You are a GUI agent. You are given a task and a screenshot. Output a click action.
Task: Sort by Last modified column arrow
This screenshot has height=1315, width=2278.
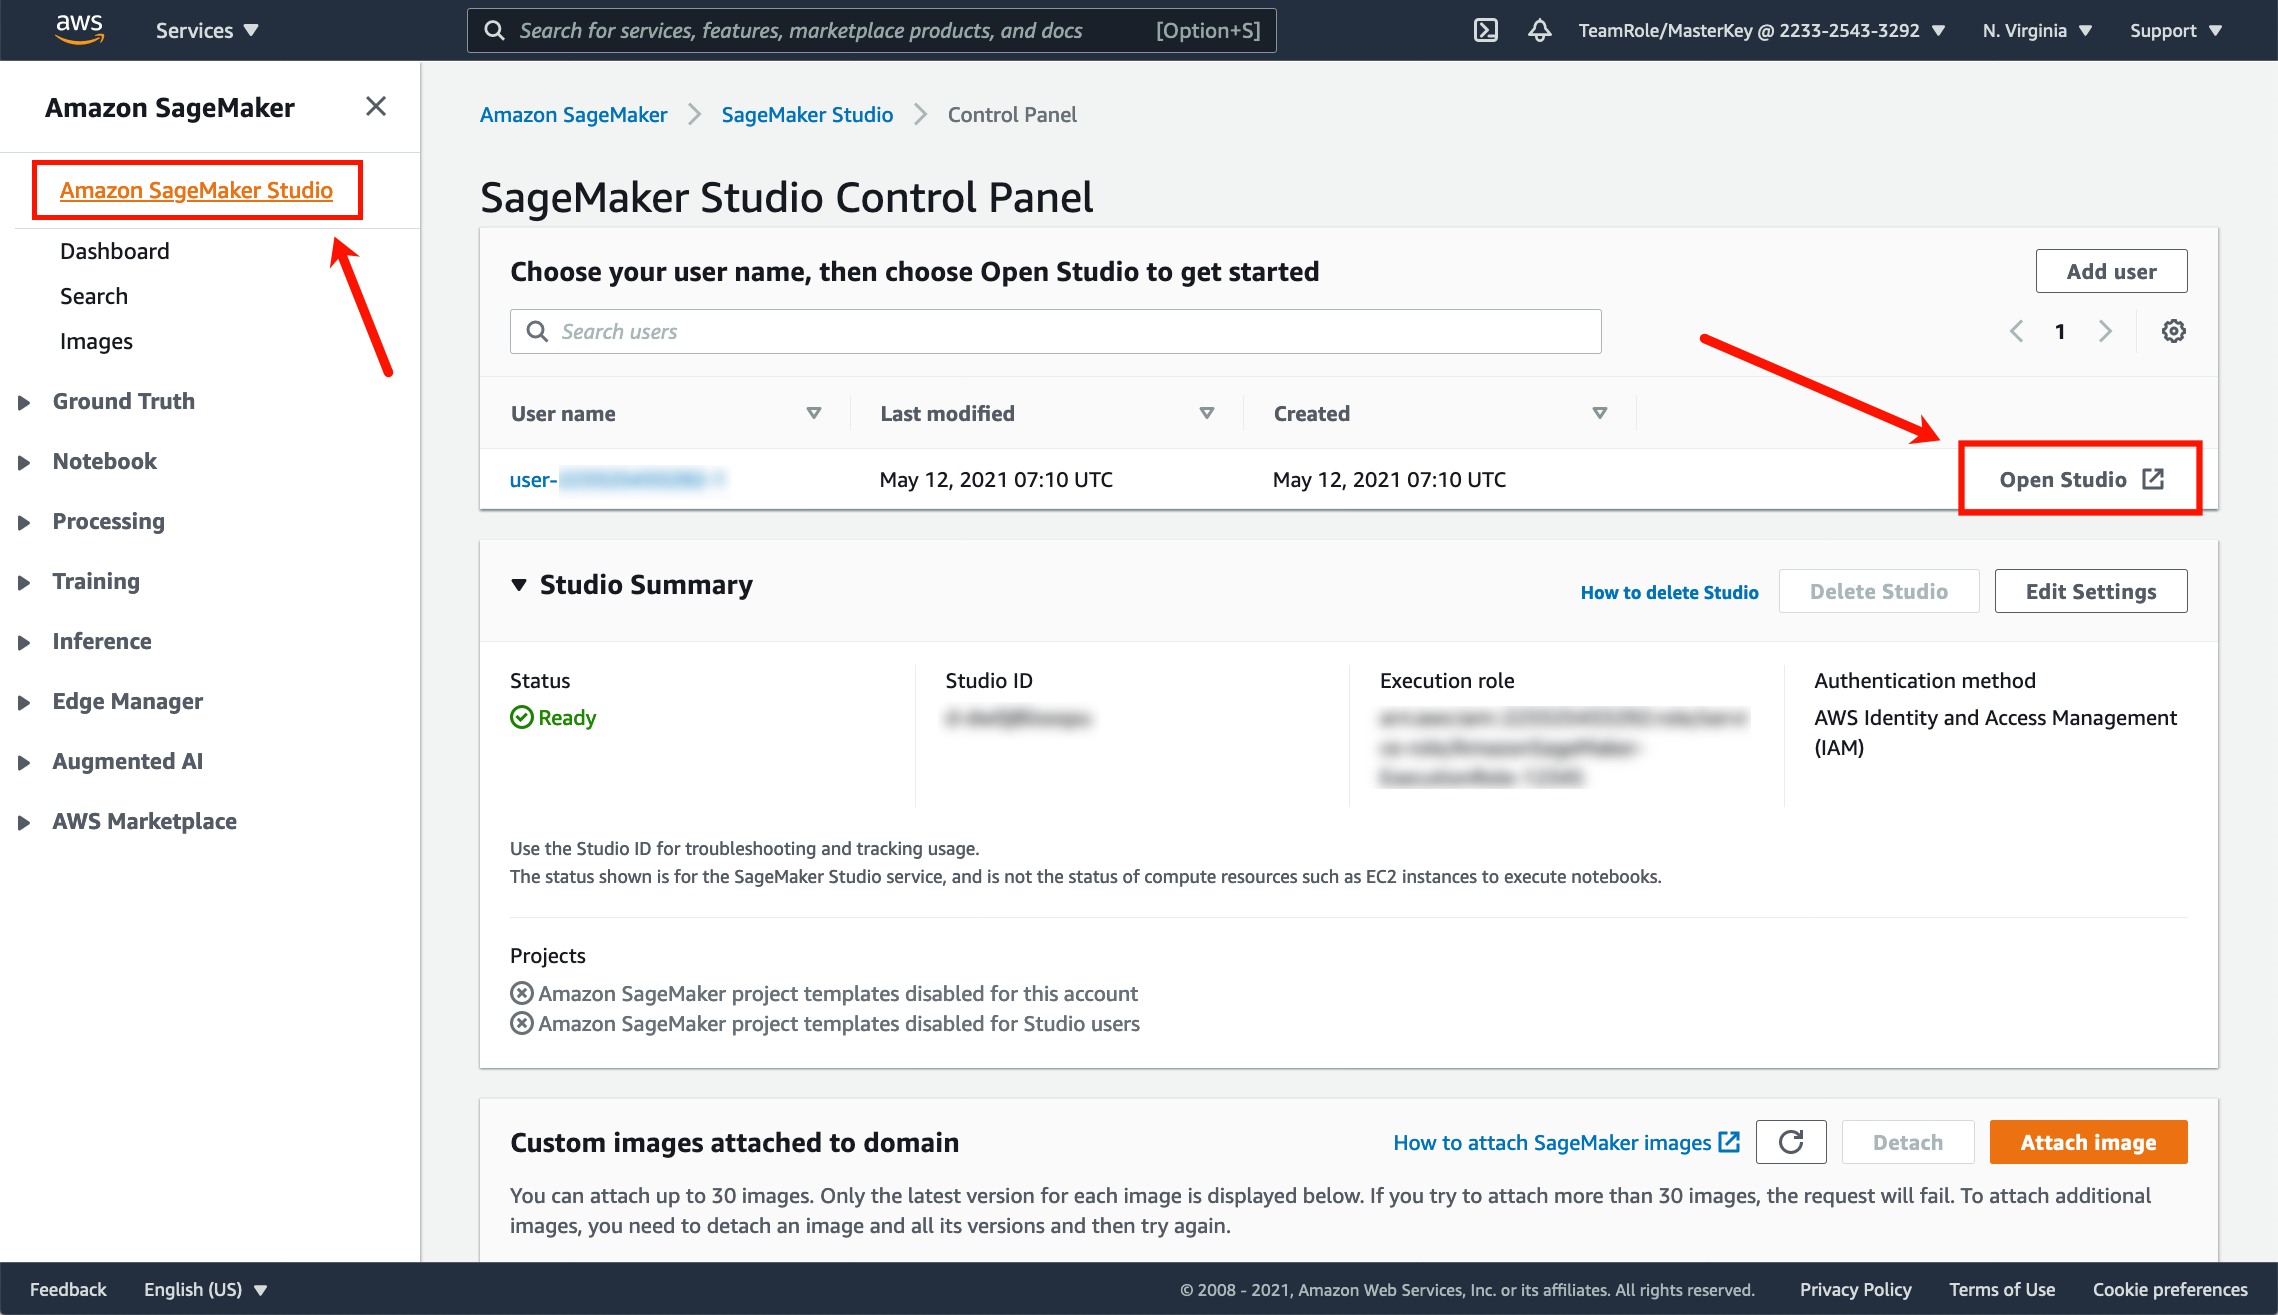click(1207, 413)
